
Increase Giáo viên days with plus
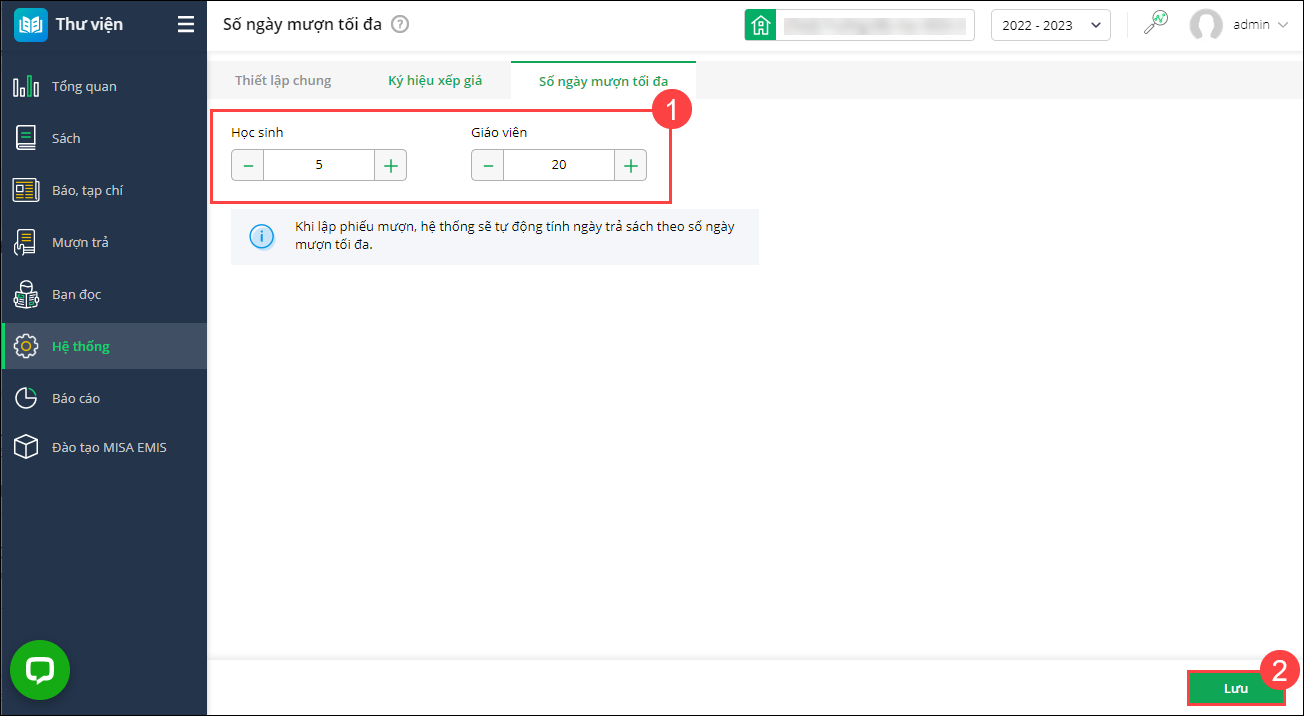630,165
